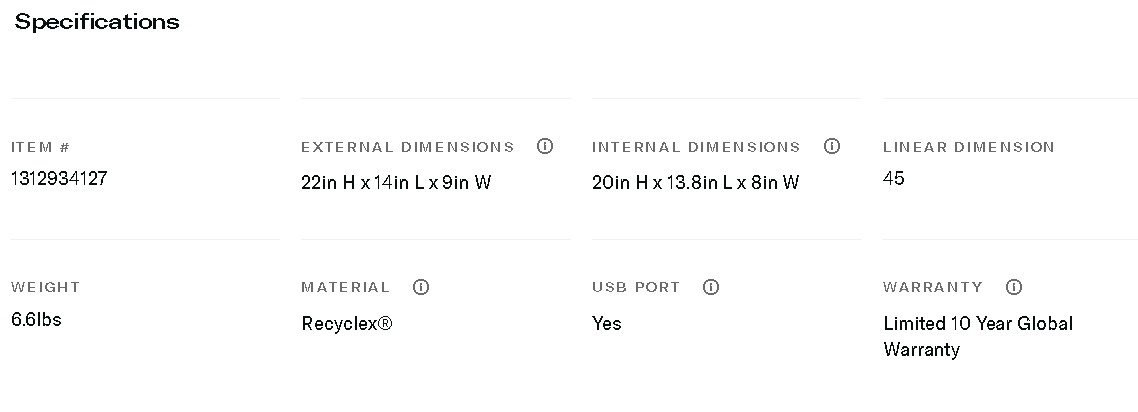Select the 20in H x 13.8in L x 8in W value
Viewport: 1138px width, 412px height.
click(x=695, y=183)
